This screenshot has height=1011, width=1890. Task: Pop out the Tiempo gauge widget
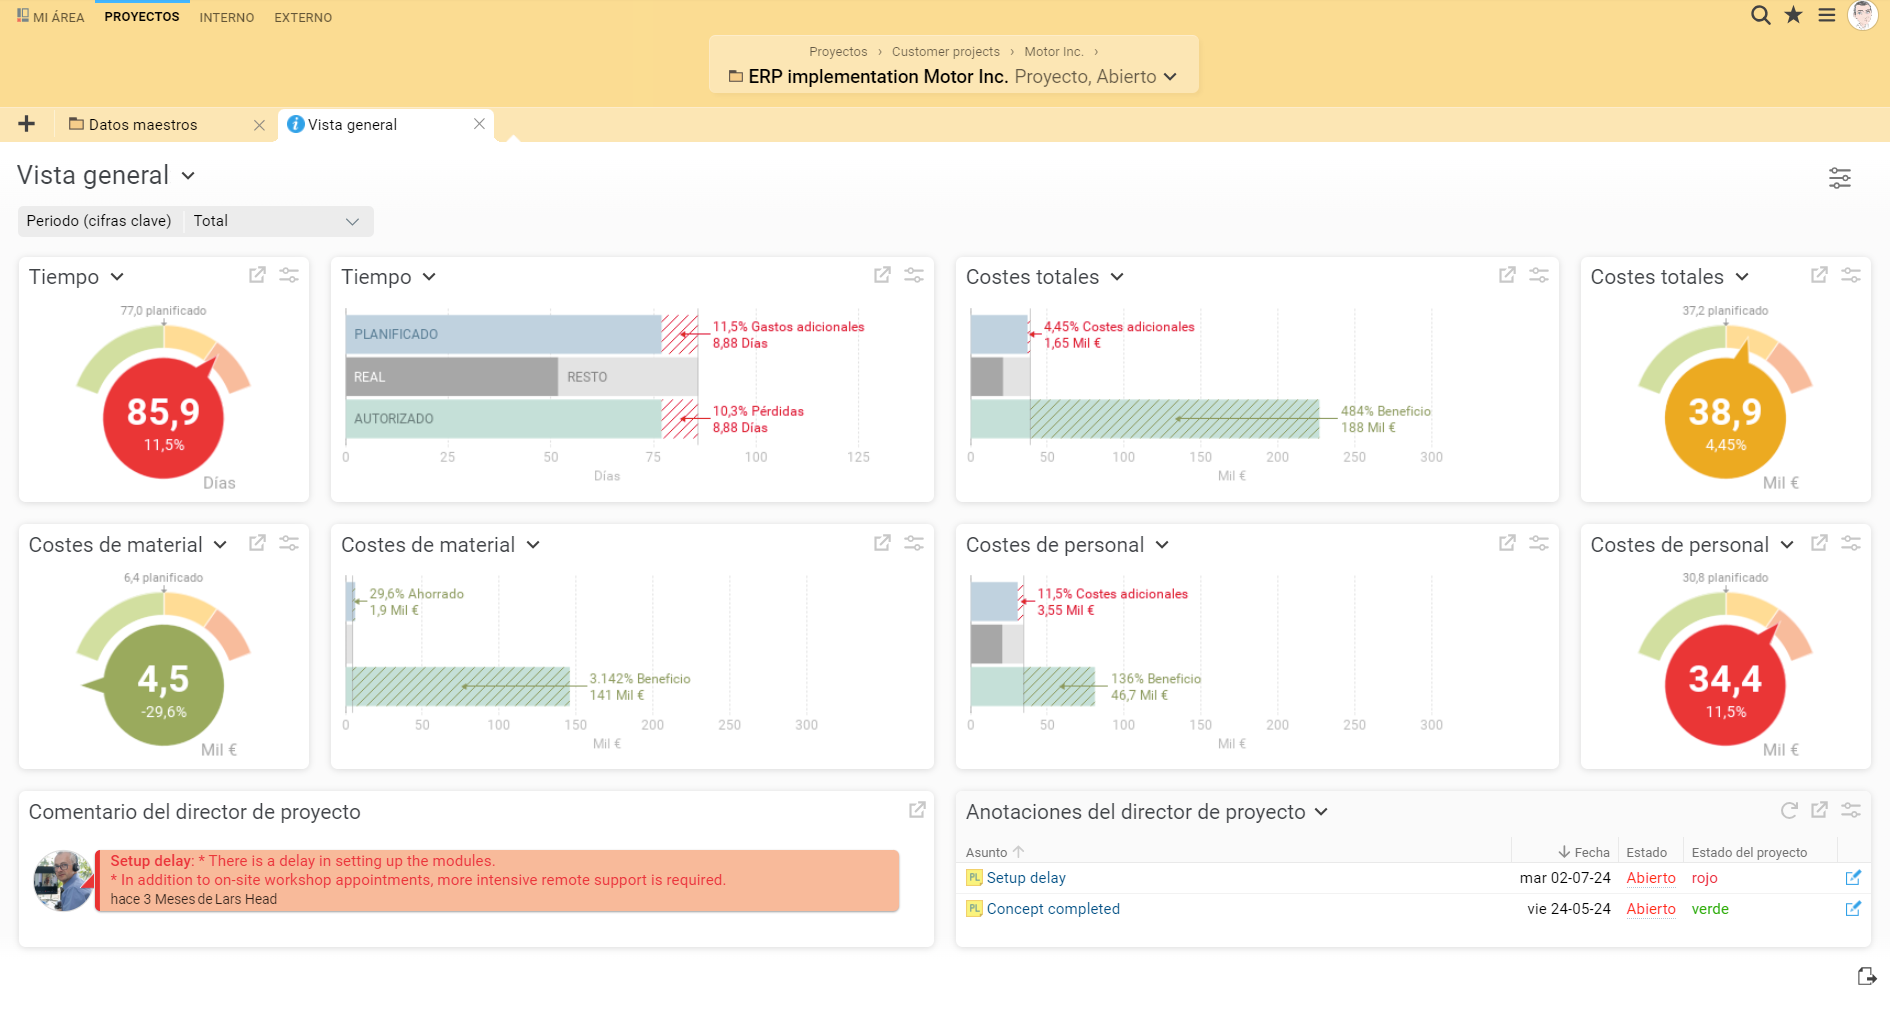(x=257, y=275)
